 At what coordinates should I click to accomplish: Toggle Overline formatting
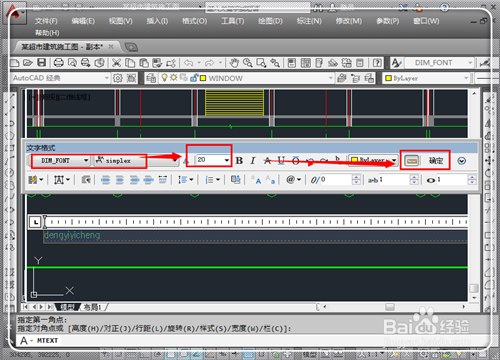tap(295, 161)
